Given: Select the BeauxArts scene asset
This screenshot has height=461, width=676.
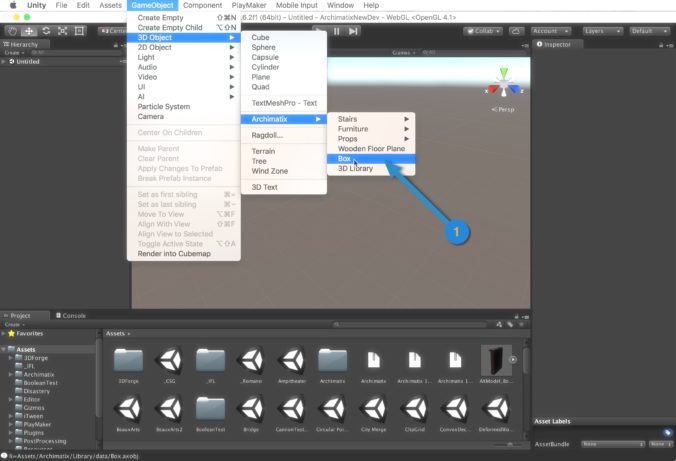Looking at the screenshot, I should pos(128,408).
